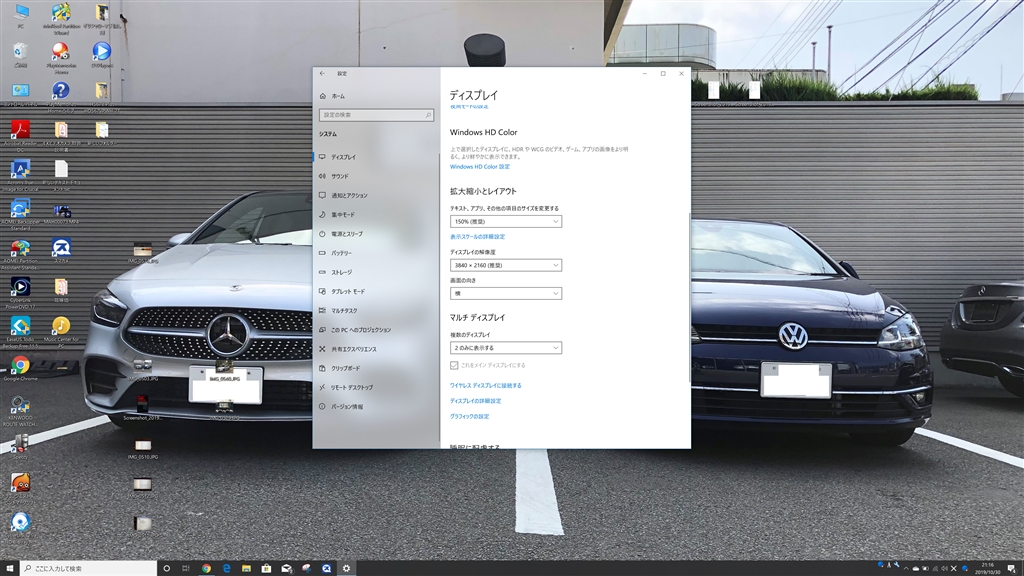
Task: Open 集中モード settings page
Action: pyautogui.click(x=376, y=214)
